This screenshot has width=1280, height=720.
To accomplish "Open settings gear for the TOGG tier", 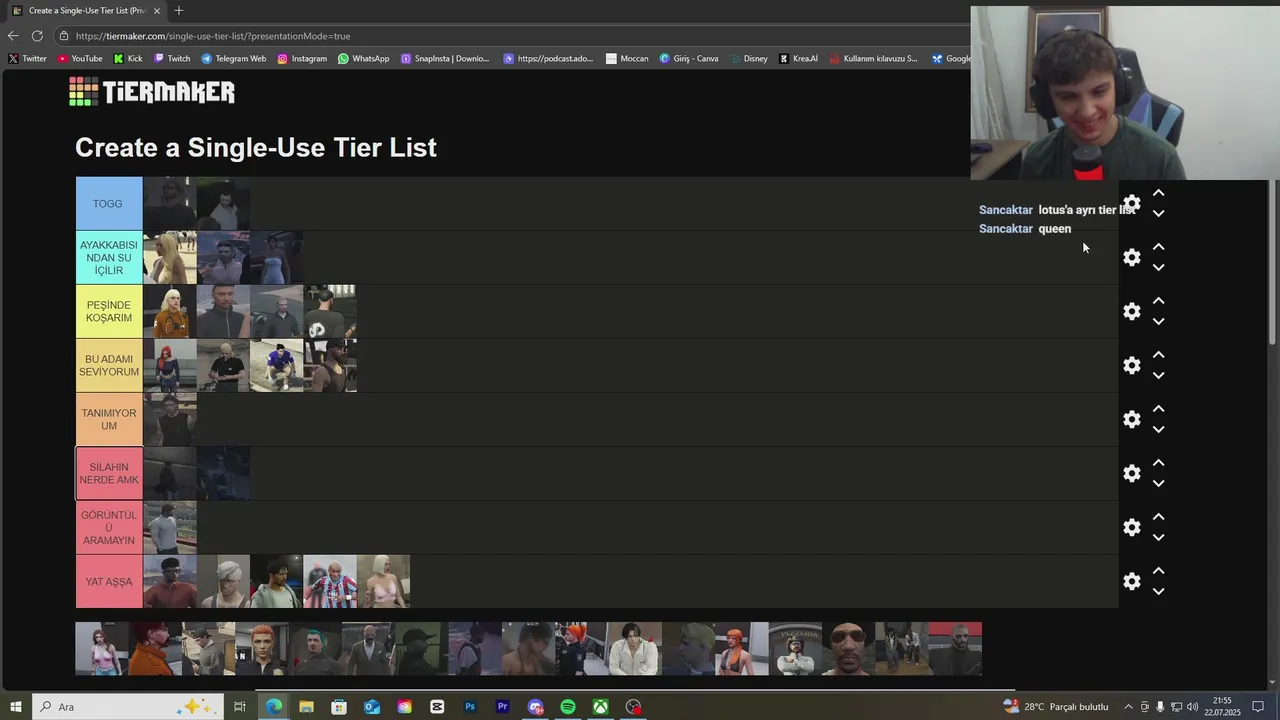I will tap(1131, 203).
